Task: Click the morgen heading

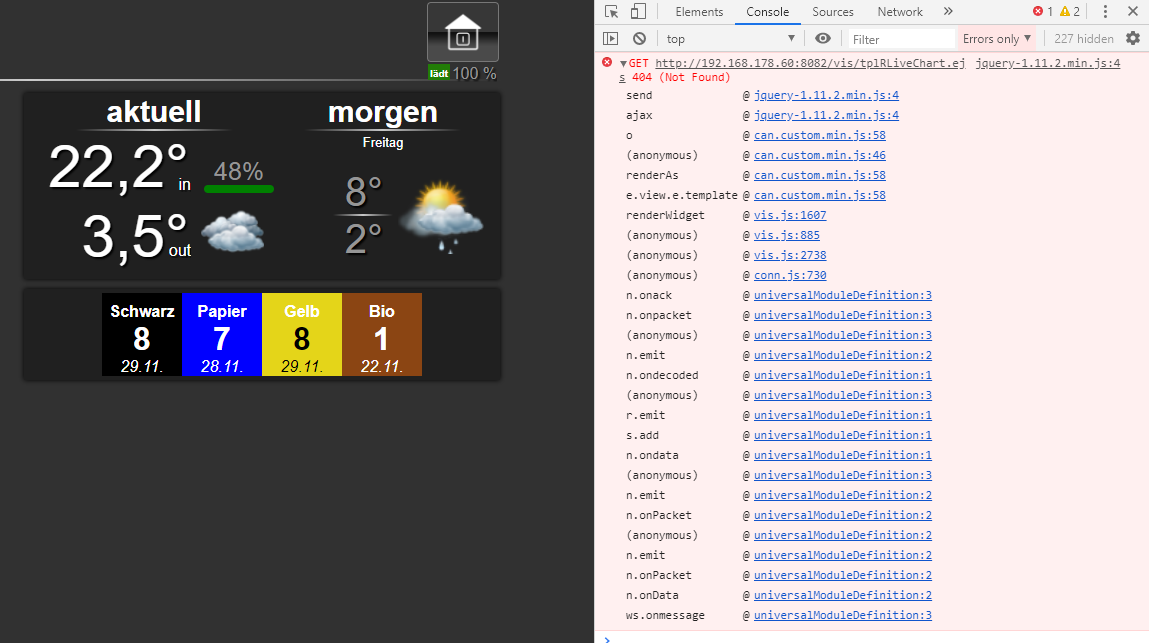Action: tap(383, 112)
